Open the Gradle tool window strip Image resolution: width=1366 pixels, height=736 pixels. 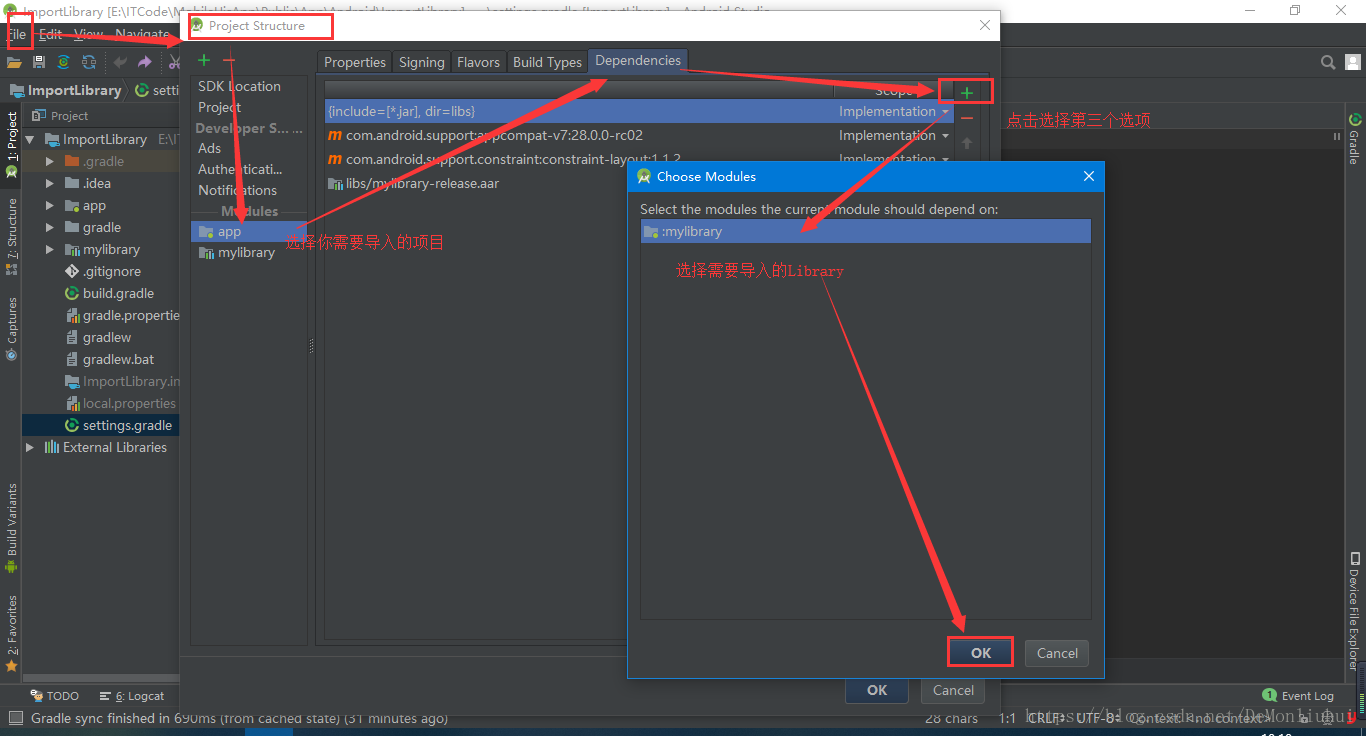pyautogui.click(x=1354, y=140)
